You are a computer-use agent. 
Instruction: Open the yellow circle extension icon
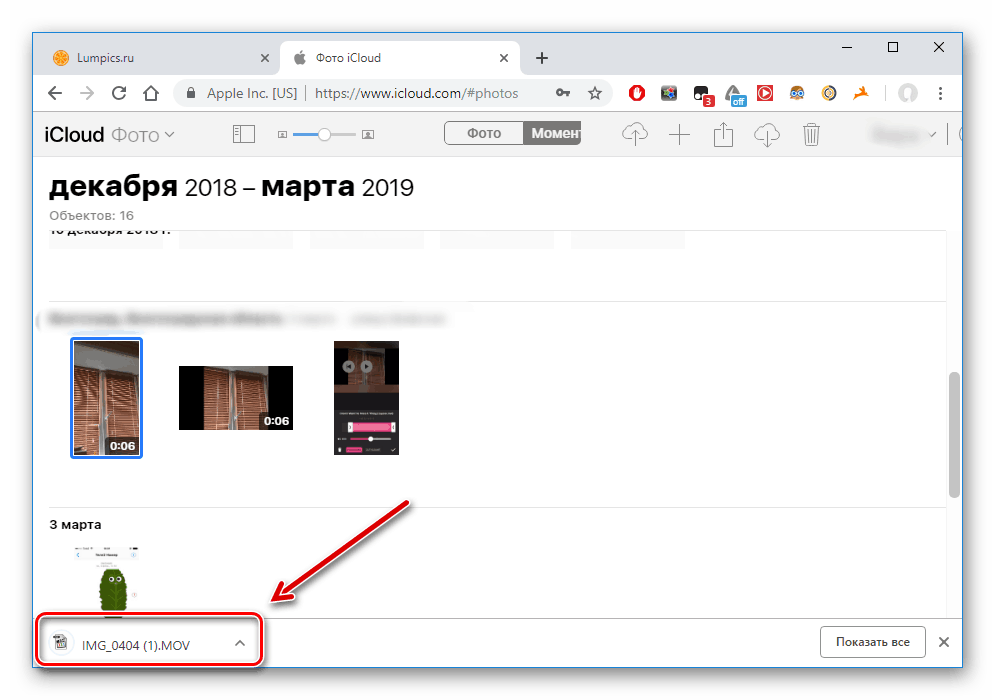(x=829, y=93)
